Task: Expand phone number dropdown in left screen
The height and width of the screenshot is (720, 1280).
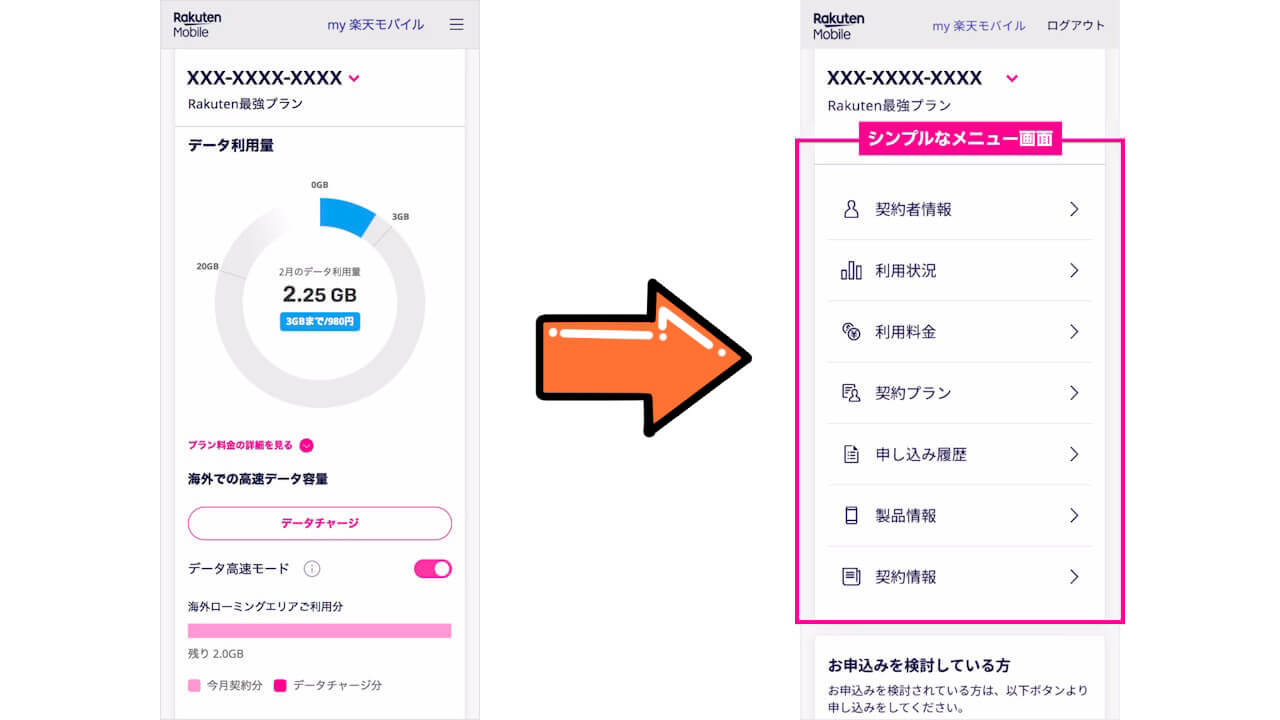Action: tap(354, 78)
